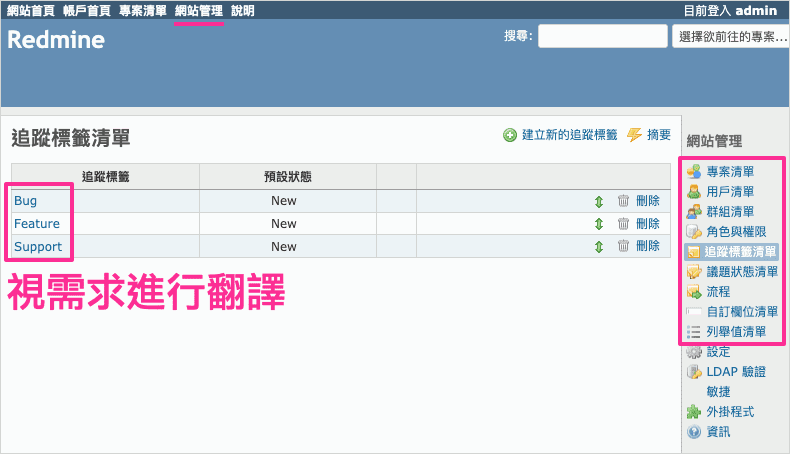Open the 選擇欲前往的專案 project dropdown
The image size is (790, 454).
[x=731, y=36]
